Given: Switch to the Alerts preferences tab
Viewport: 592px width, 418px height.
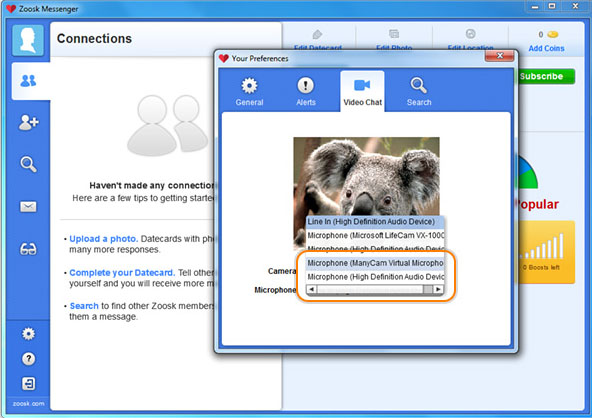Looking at the screenshot, I should point(305,92).
